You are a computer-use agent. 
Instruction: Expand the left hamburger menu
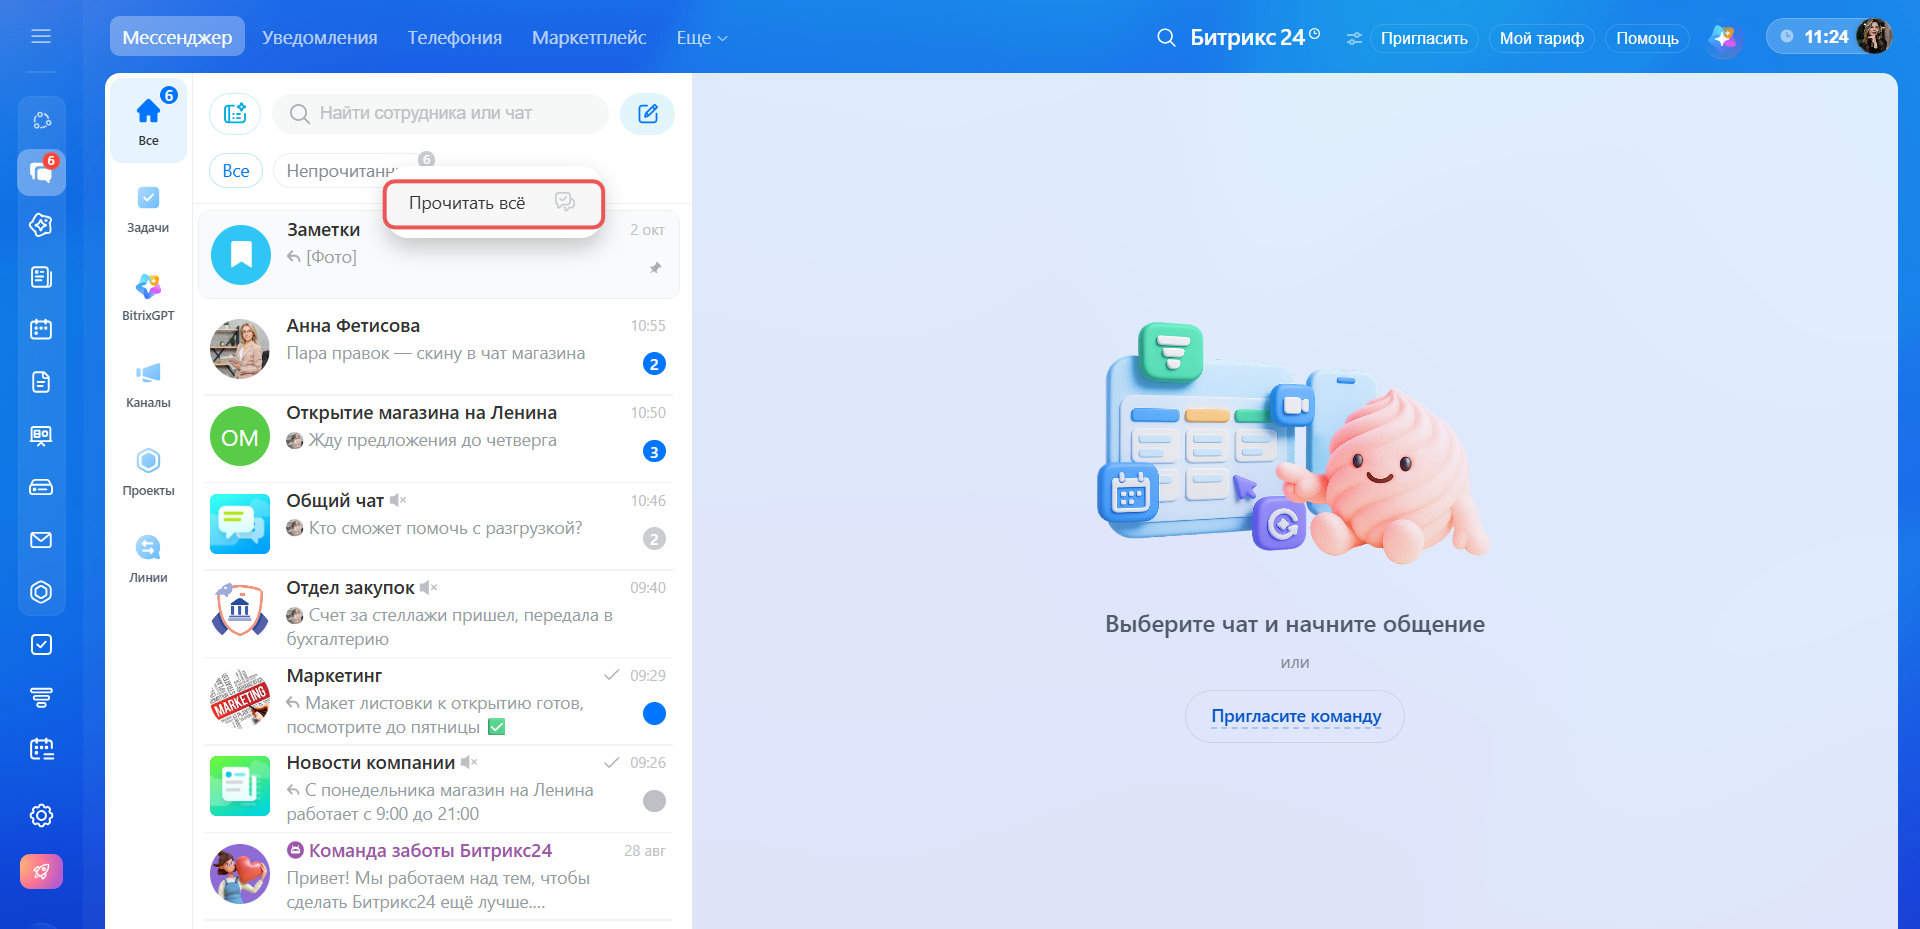coord(41,37)
